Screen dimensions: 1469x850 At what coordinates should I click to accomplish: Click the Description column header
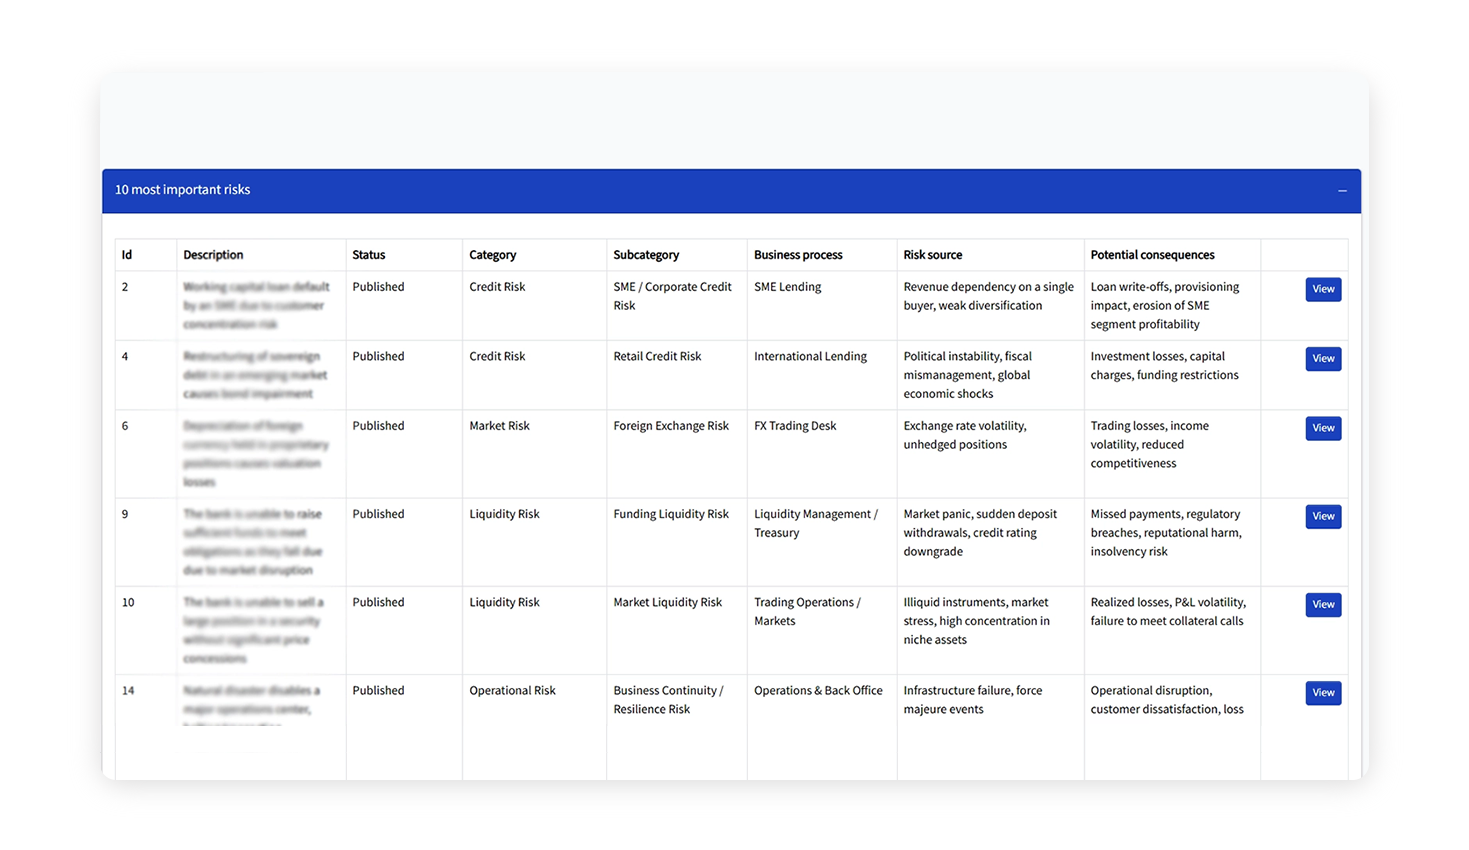(x=213, y=255)
